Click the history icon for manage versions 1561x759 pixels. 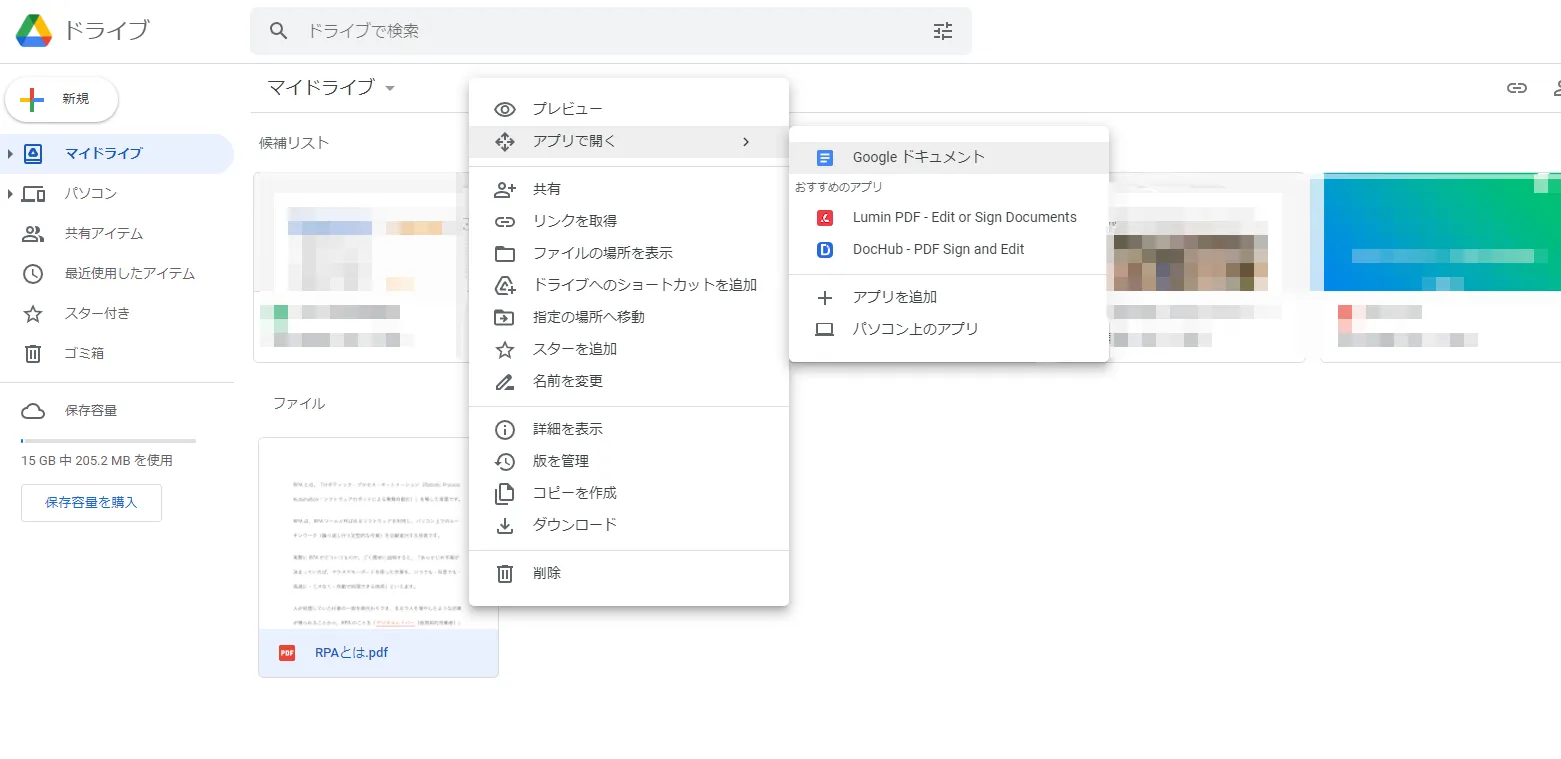pyautogui.click(x=505, y=461)
